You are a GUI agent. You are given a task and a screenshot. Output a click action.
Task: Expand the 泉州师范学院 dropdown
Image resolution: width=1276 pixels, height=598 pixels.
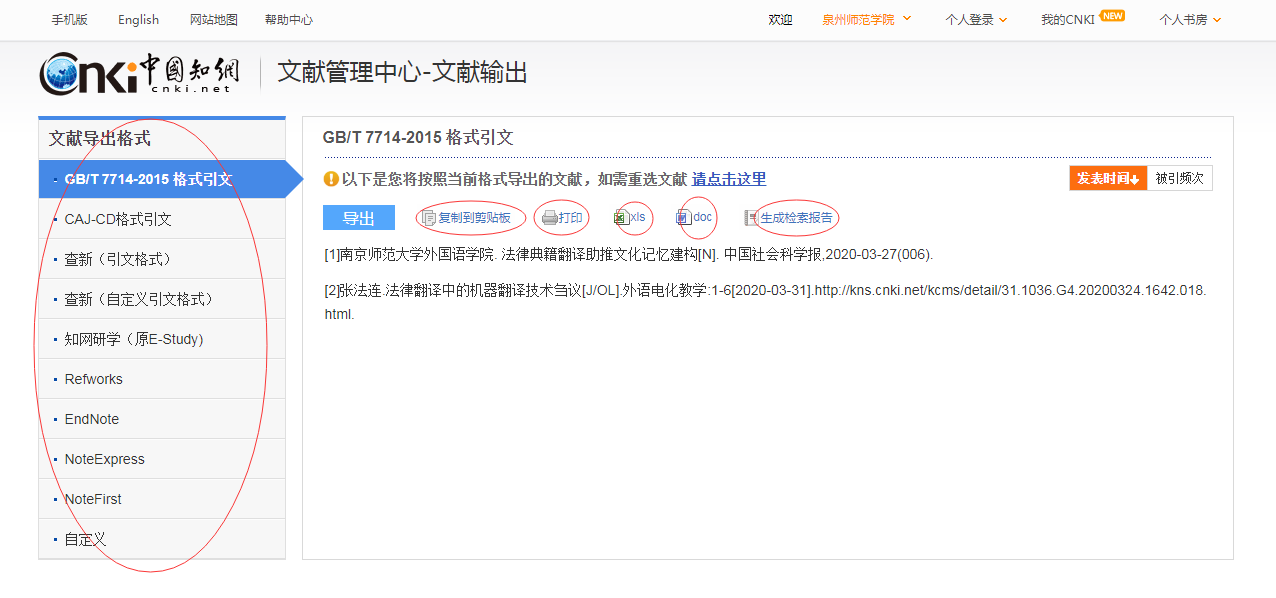867,19
